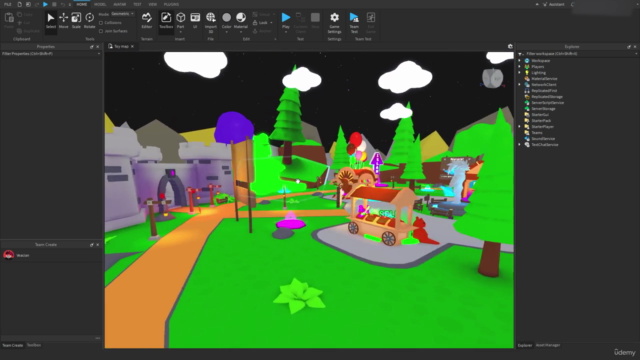Expand the Workspace tree node
Screen dimensions: 640x360
pyautogui.click(x=520, y=60)
